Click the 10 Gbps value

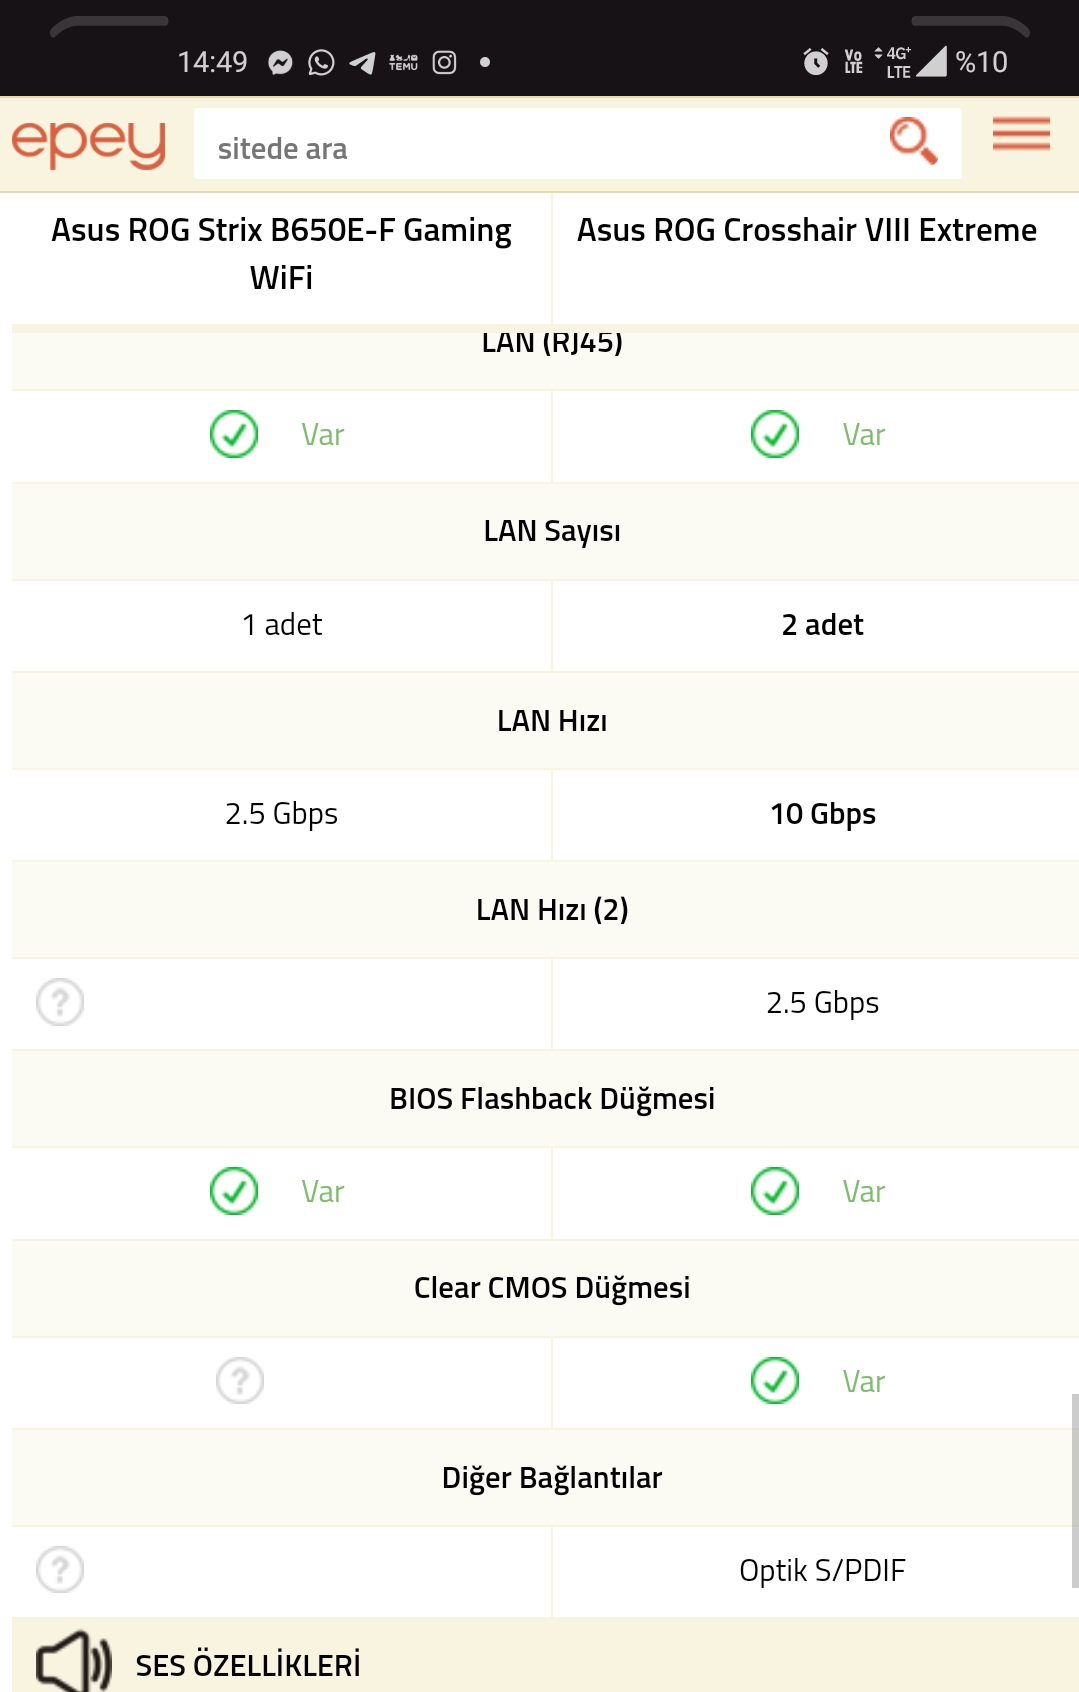point(823,814)
